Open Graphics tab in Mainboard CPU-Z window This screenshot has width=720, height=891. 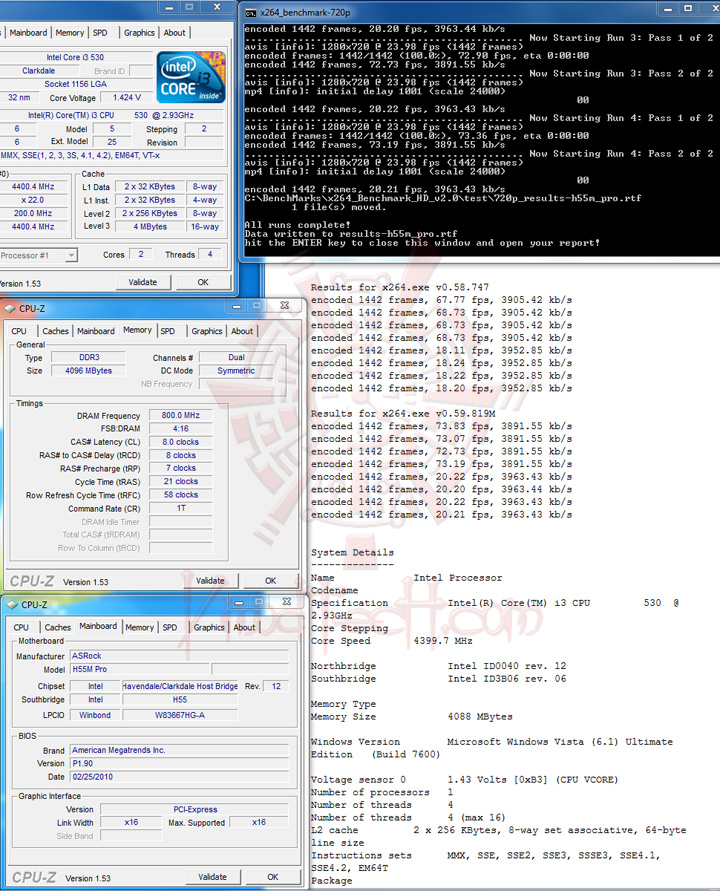(x=209, y=627)
